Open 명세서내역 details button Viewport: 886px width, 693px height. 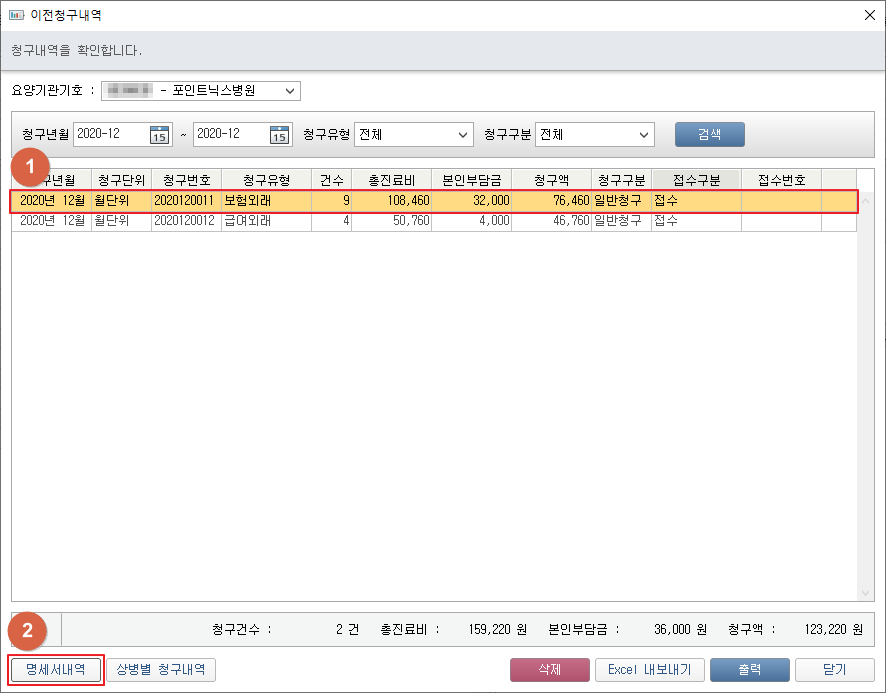tap(56, 669)
